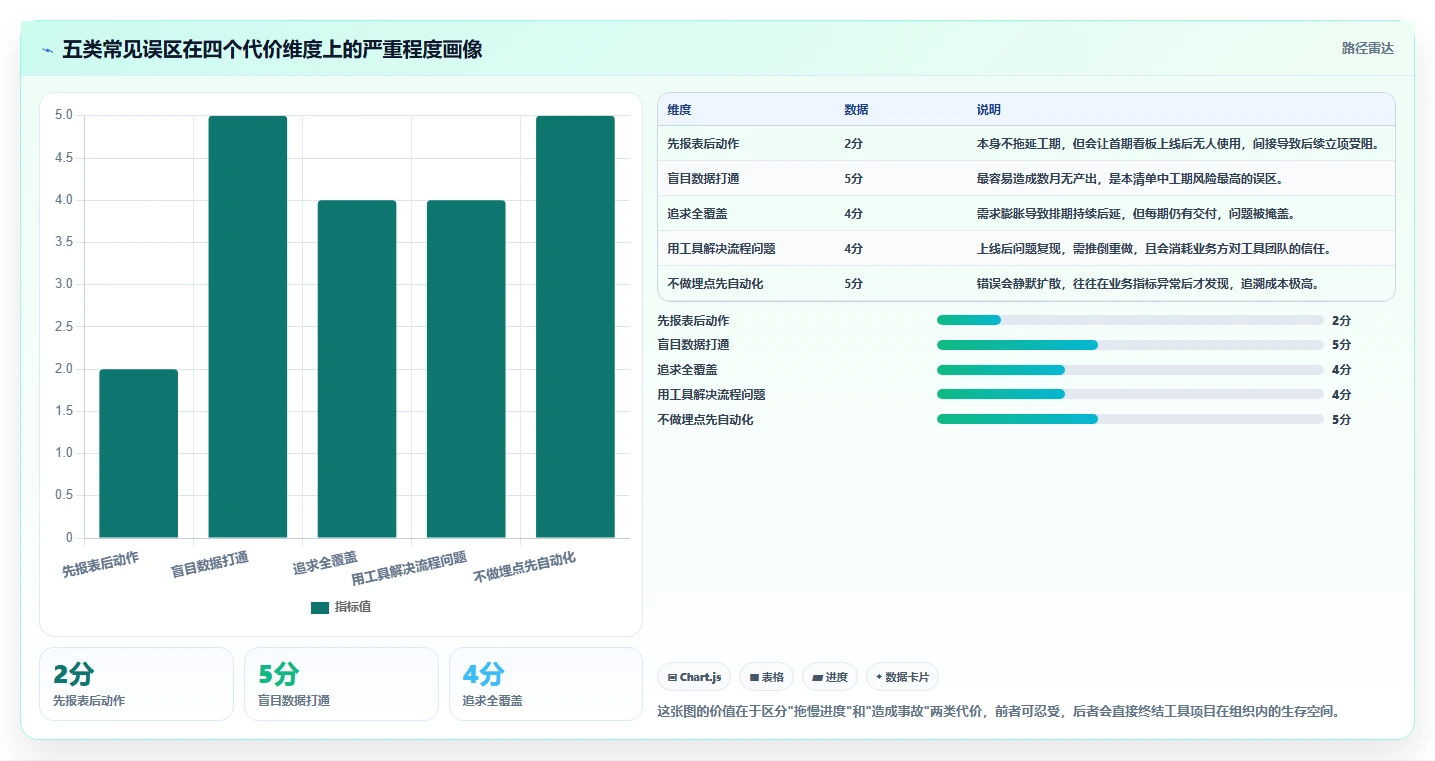Open the 5分 盲目数据打通 data card
Viewport: 1435px width, 761px height.
pyautogui.click(x=341, y=684)
